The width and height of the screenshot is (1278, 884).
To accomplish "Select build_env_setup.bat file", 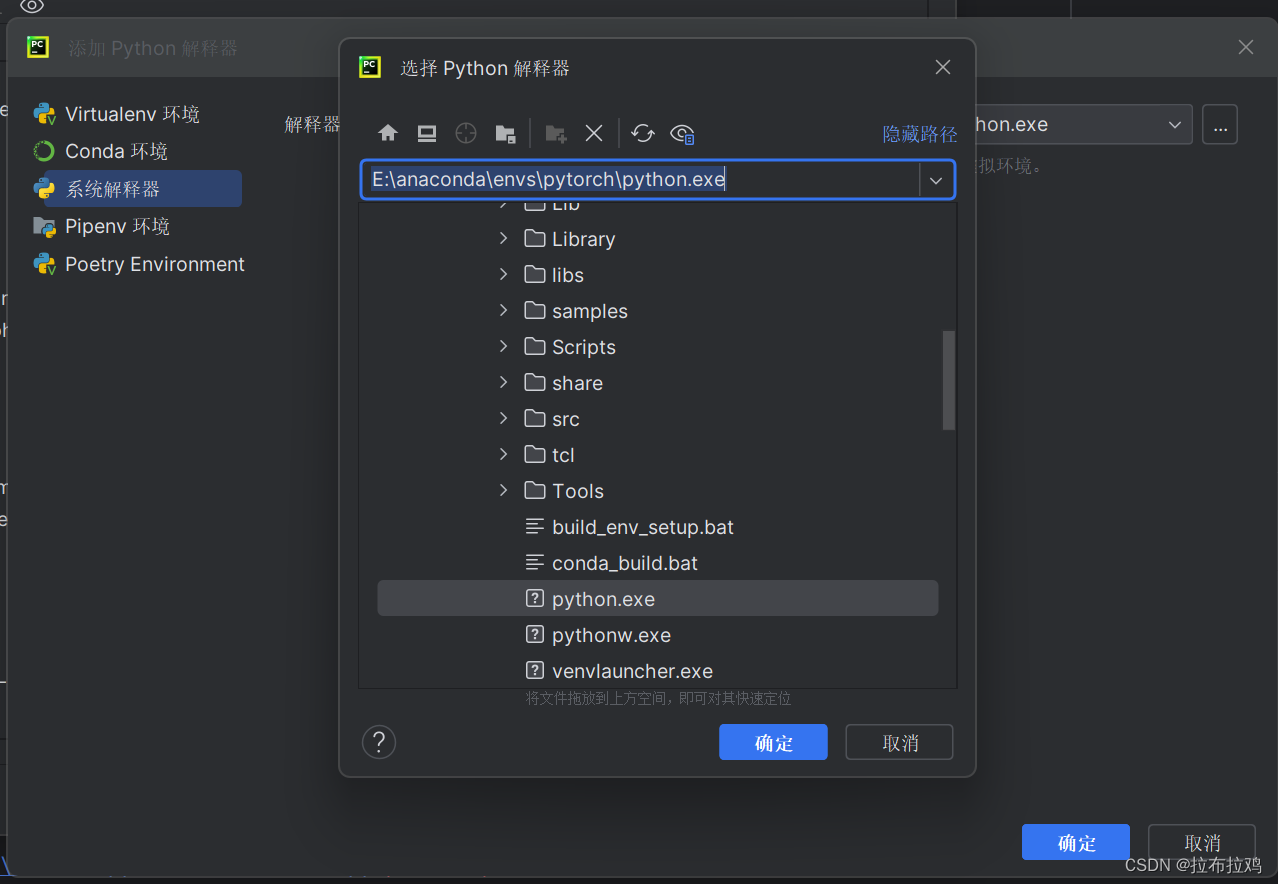I will pyautogui.click(x=657, y=527).
